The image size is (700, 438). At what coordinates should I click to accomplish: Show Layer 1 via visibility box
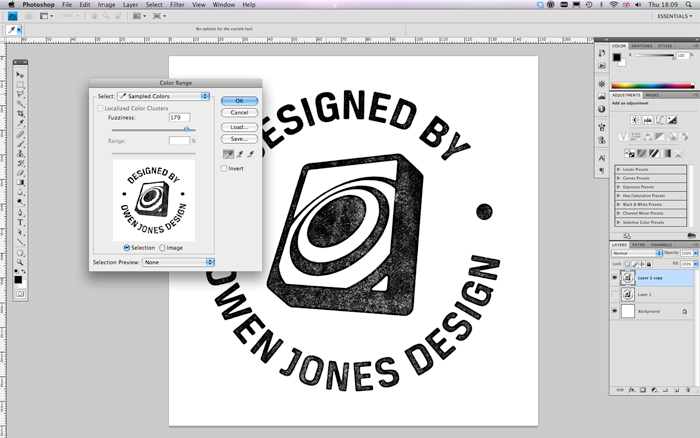(614, 295)
